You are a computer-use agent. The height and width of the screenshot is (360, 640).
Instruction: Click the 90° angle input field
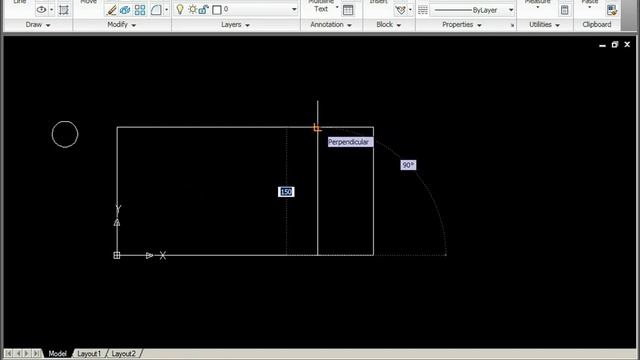click(408, 165)
